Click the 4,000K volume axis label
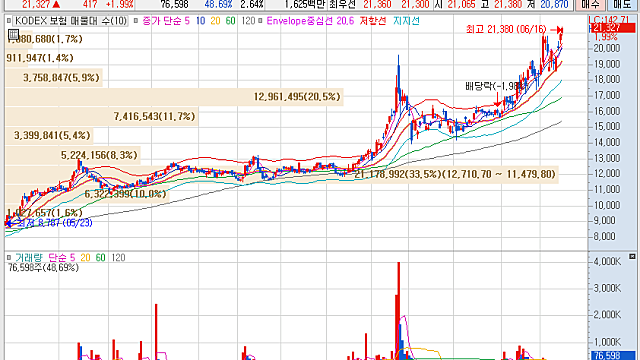The width and height of the screenshot is (640, 360). (607, 261)
